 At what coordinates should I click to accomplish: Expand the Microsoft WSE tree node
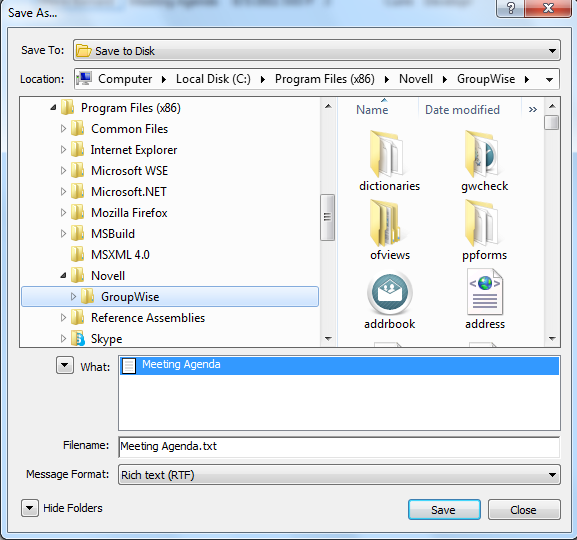point(63,170)
